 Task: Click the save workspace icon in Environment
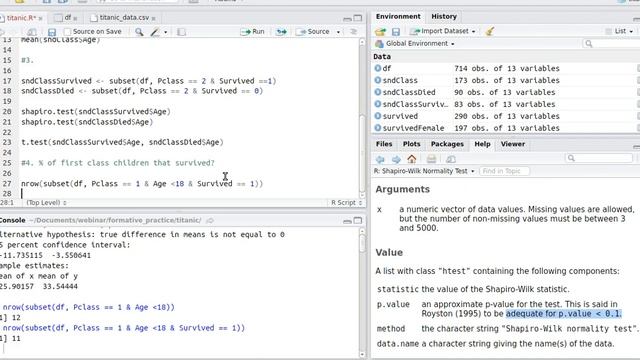click(x=396, y=31)
